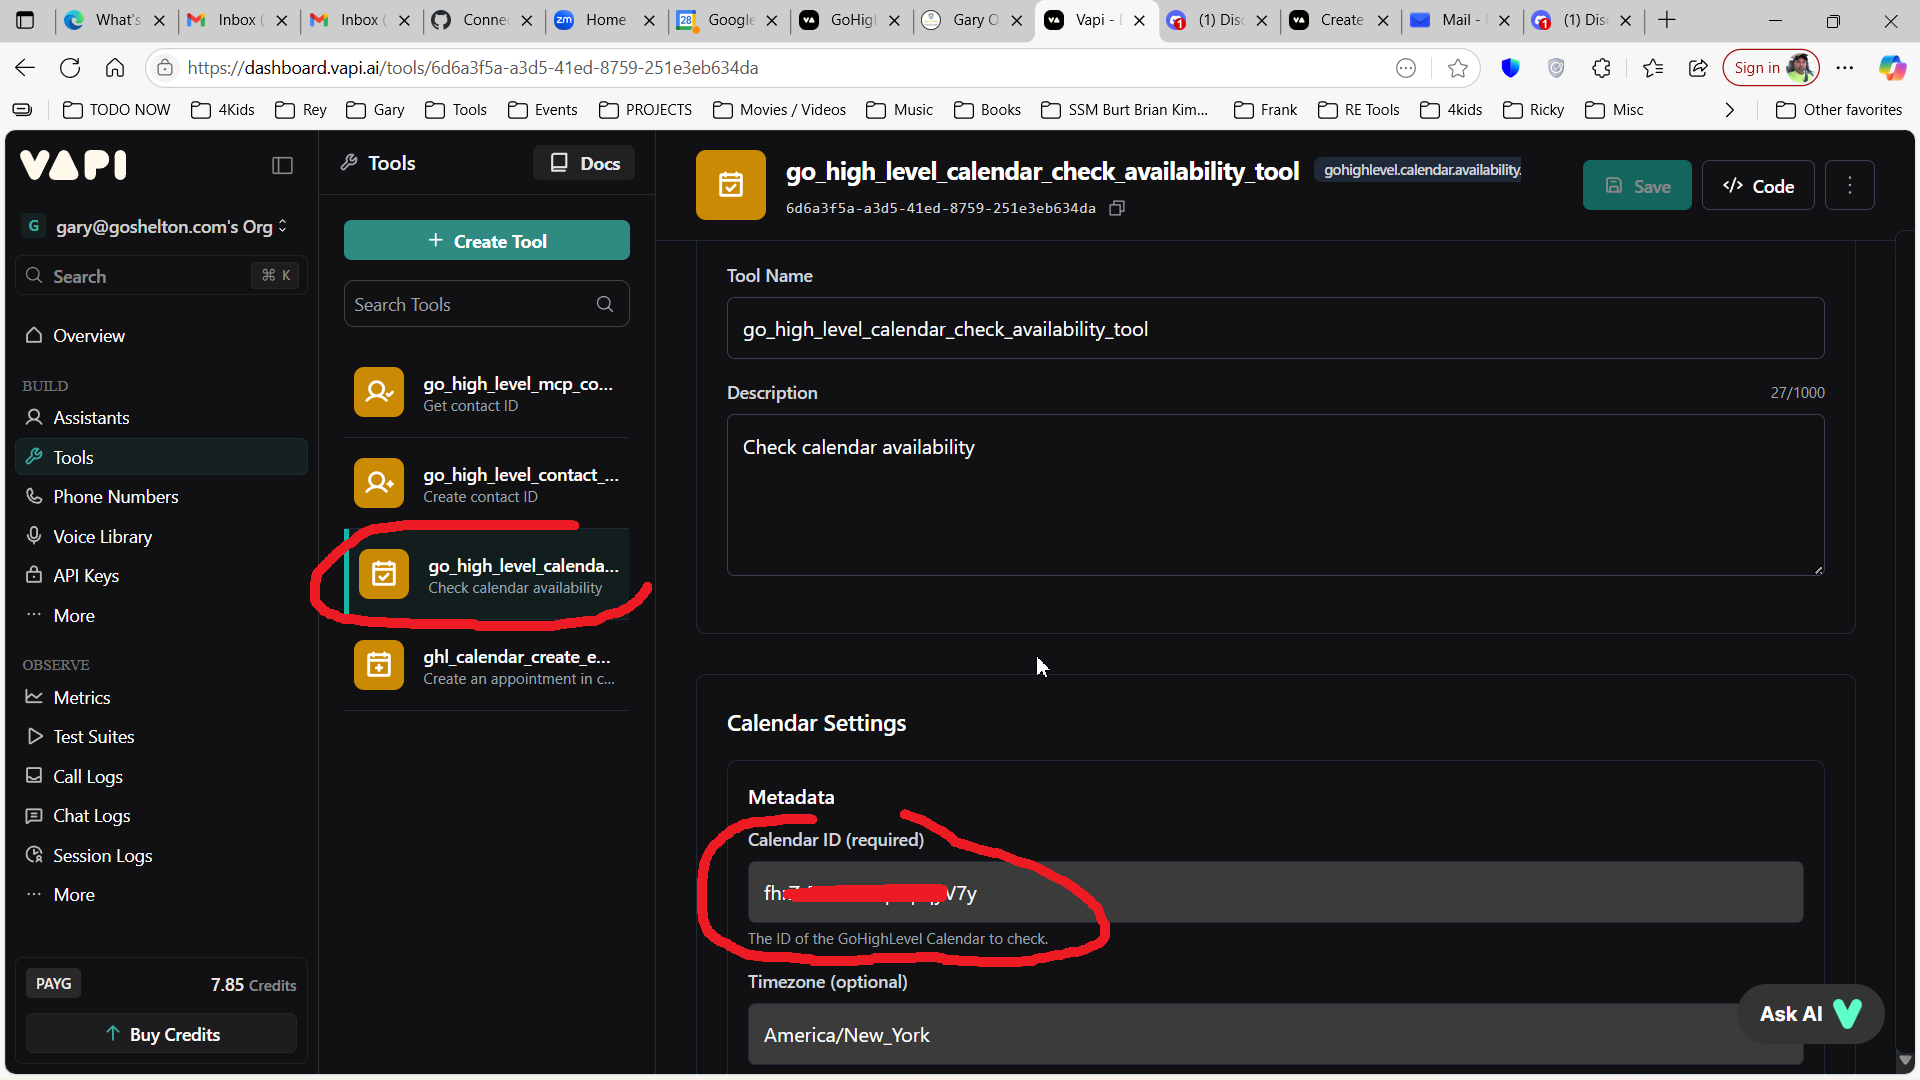Copy the tool ID with copy icon

coord(1117,208)
